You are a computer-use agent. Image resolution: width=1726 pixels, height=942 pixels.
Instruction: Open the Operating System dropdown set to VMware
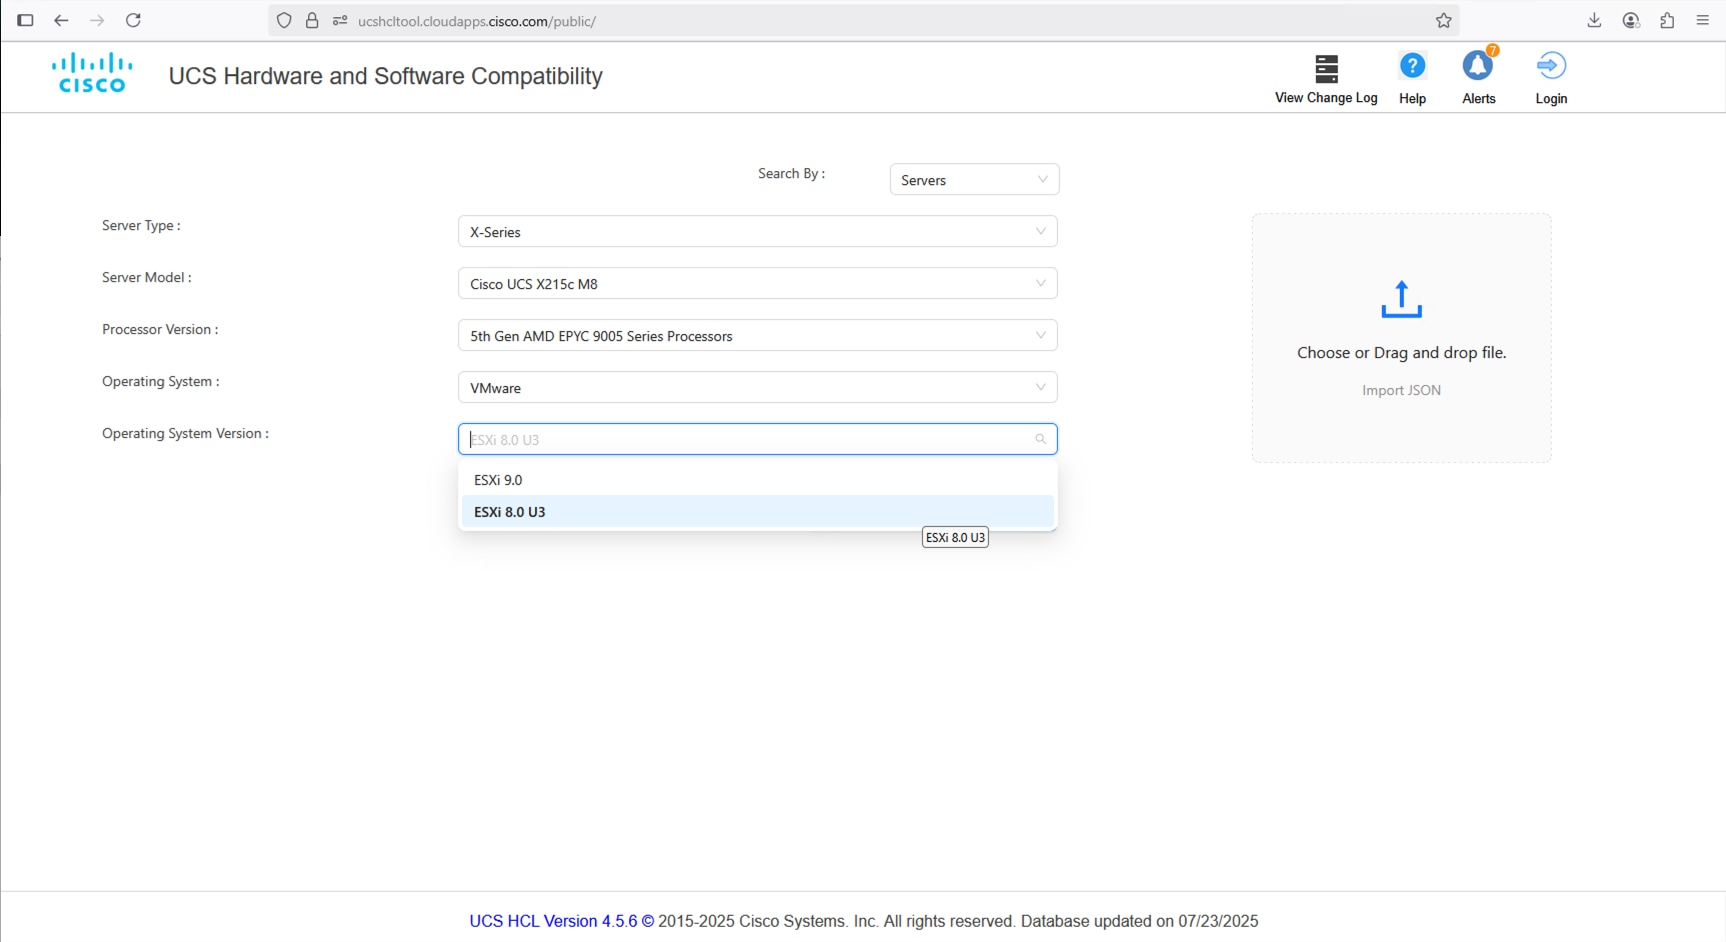(756, 387)
